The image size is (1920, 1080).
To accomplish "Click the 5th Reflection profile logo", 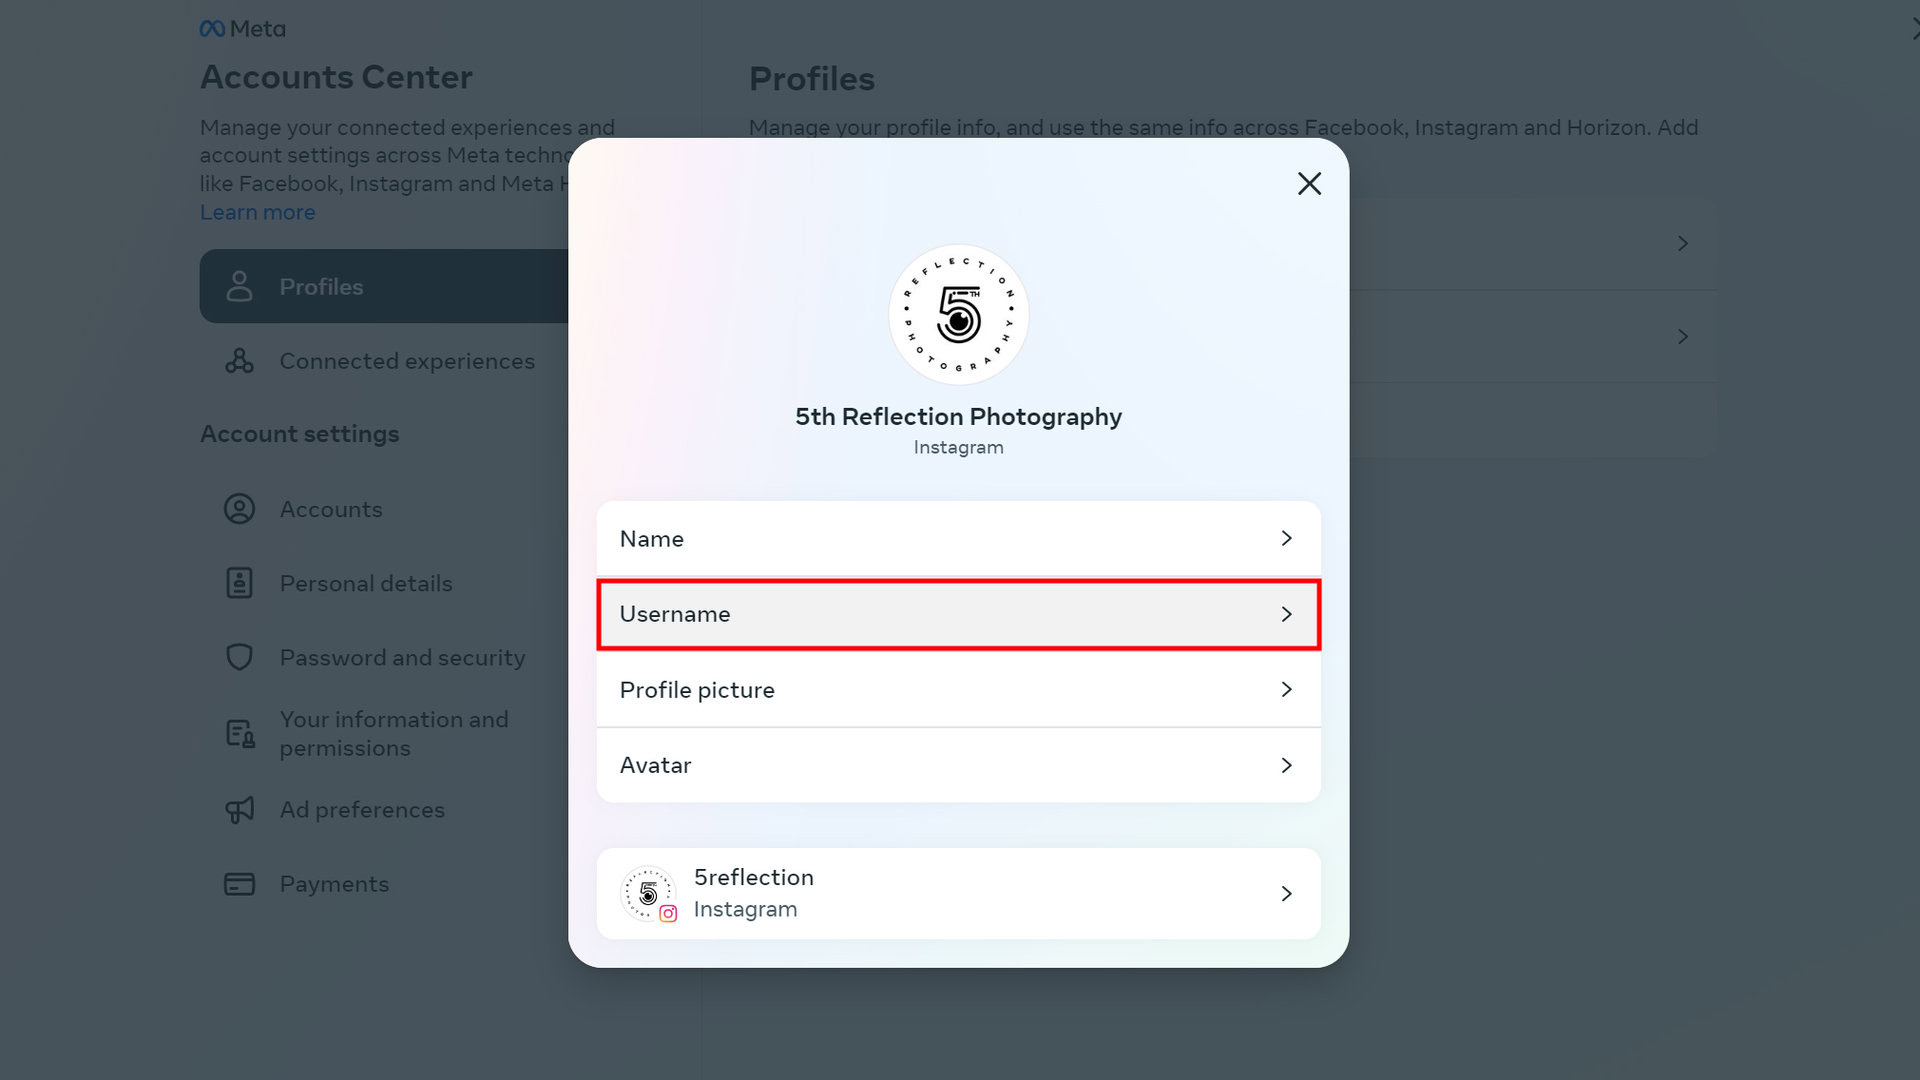I will coord(958,315).
